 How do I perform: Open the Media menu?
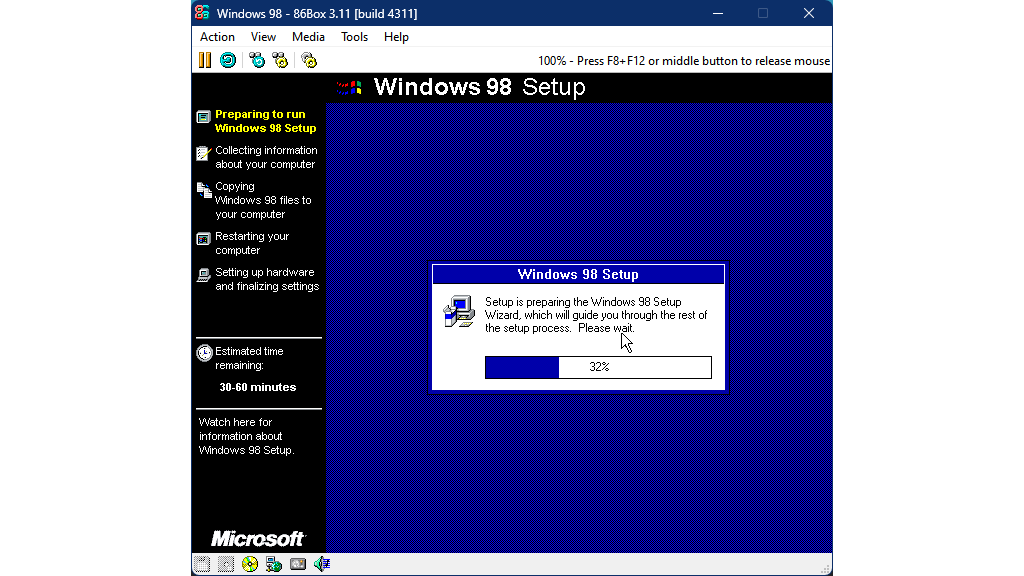coord(308,37)
